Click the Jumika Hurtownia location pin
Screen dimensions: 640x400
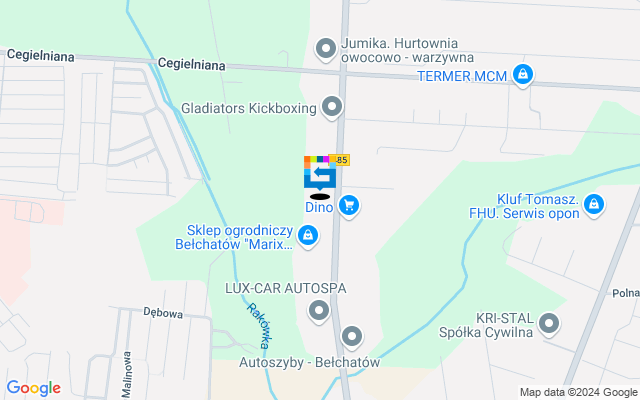pyautogui.click(x=326, y=49)
